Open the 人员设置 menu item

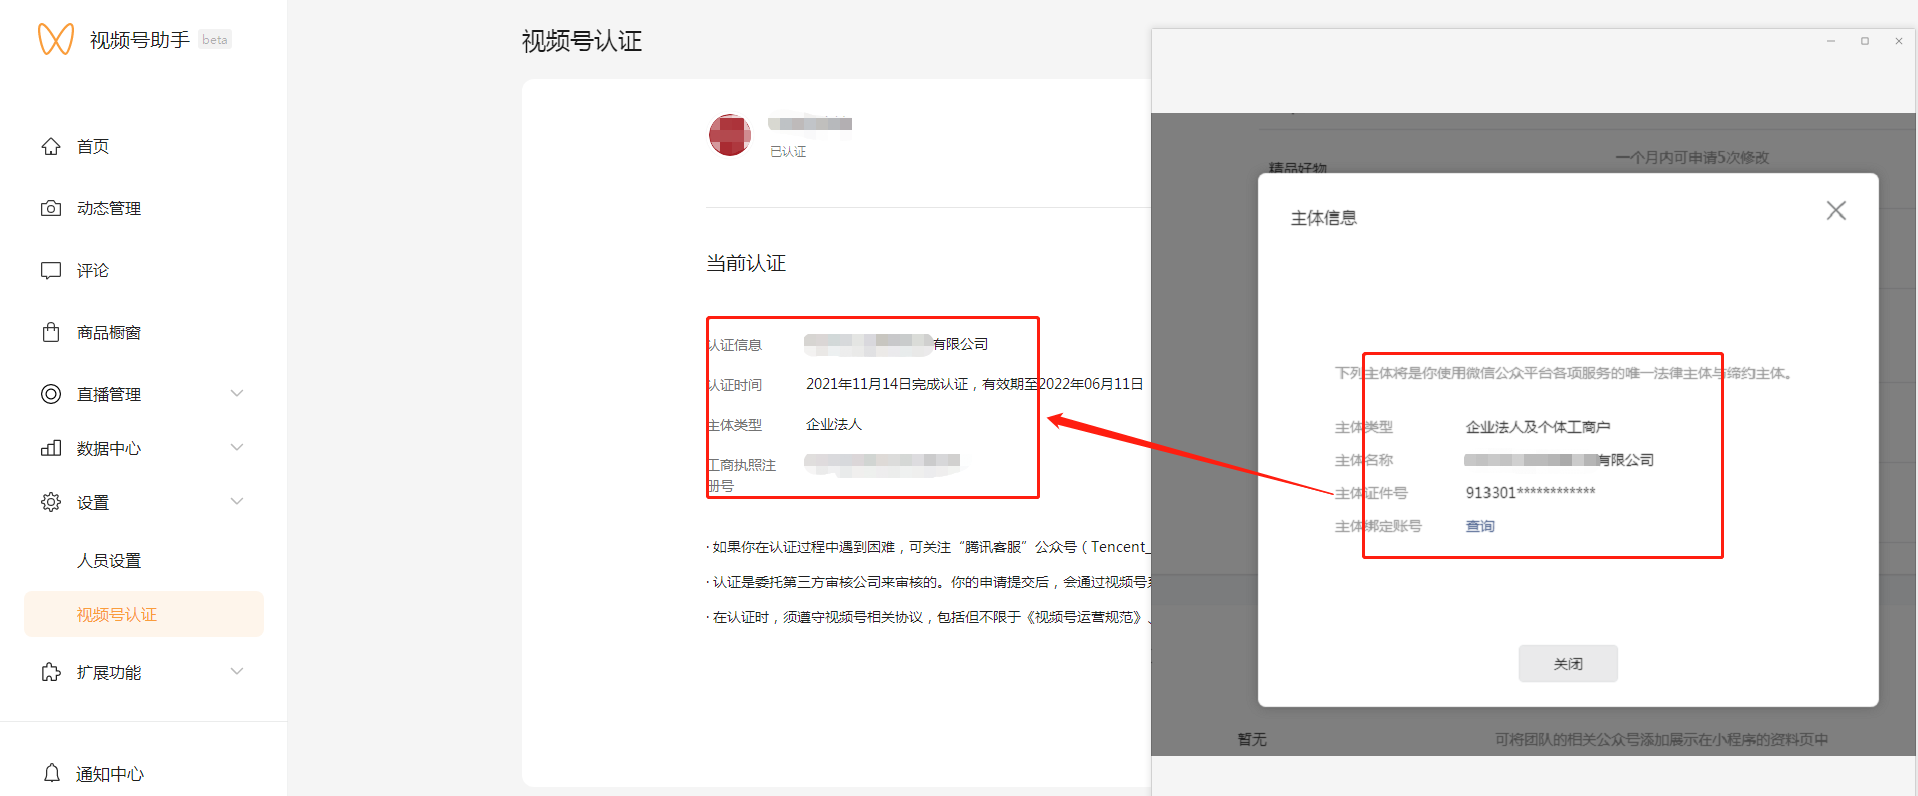pos(109,561)
